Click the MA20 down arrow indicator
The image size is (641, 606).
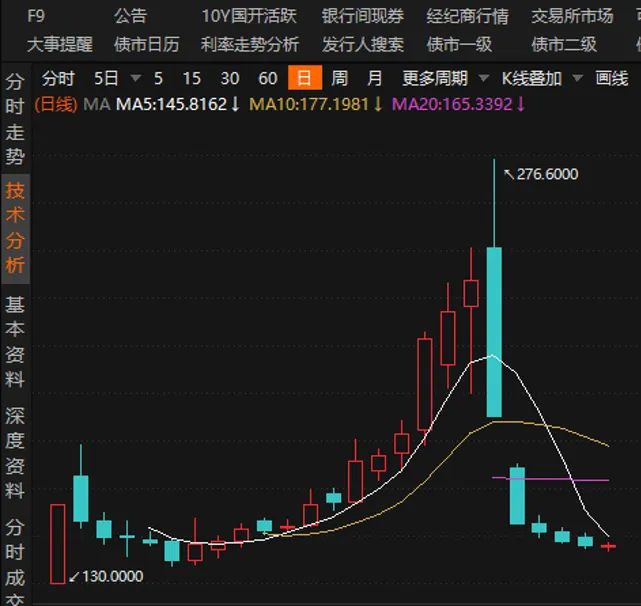pyautogui.click(x=520, y=104)
